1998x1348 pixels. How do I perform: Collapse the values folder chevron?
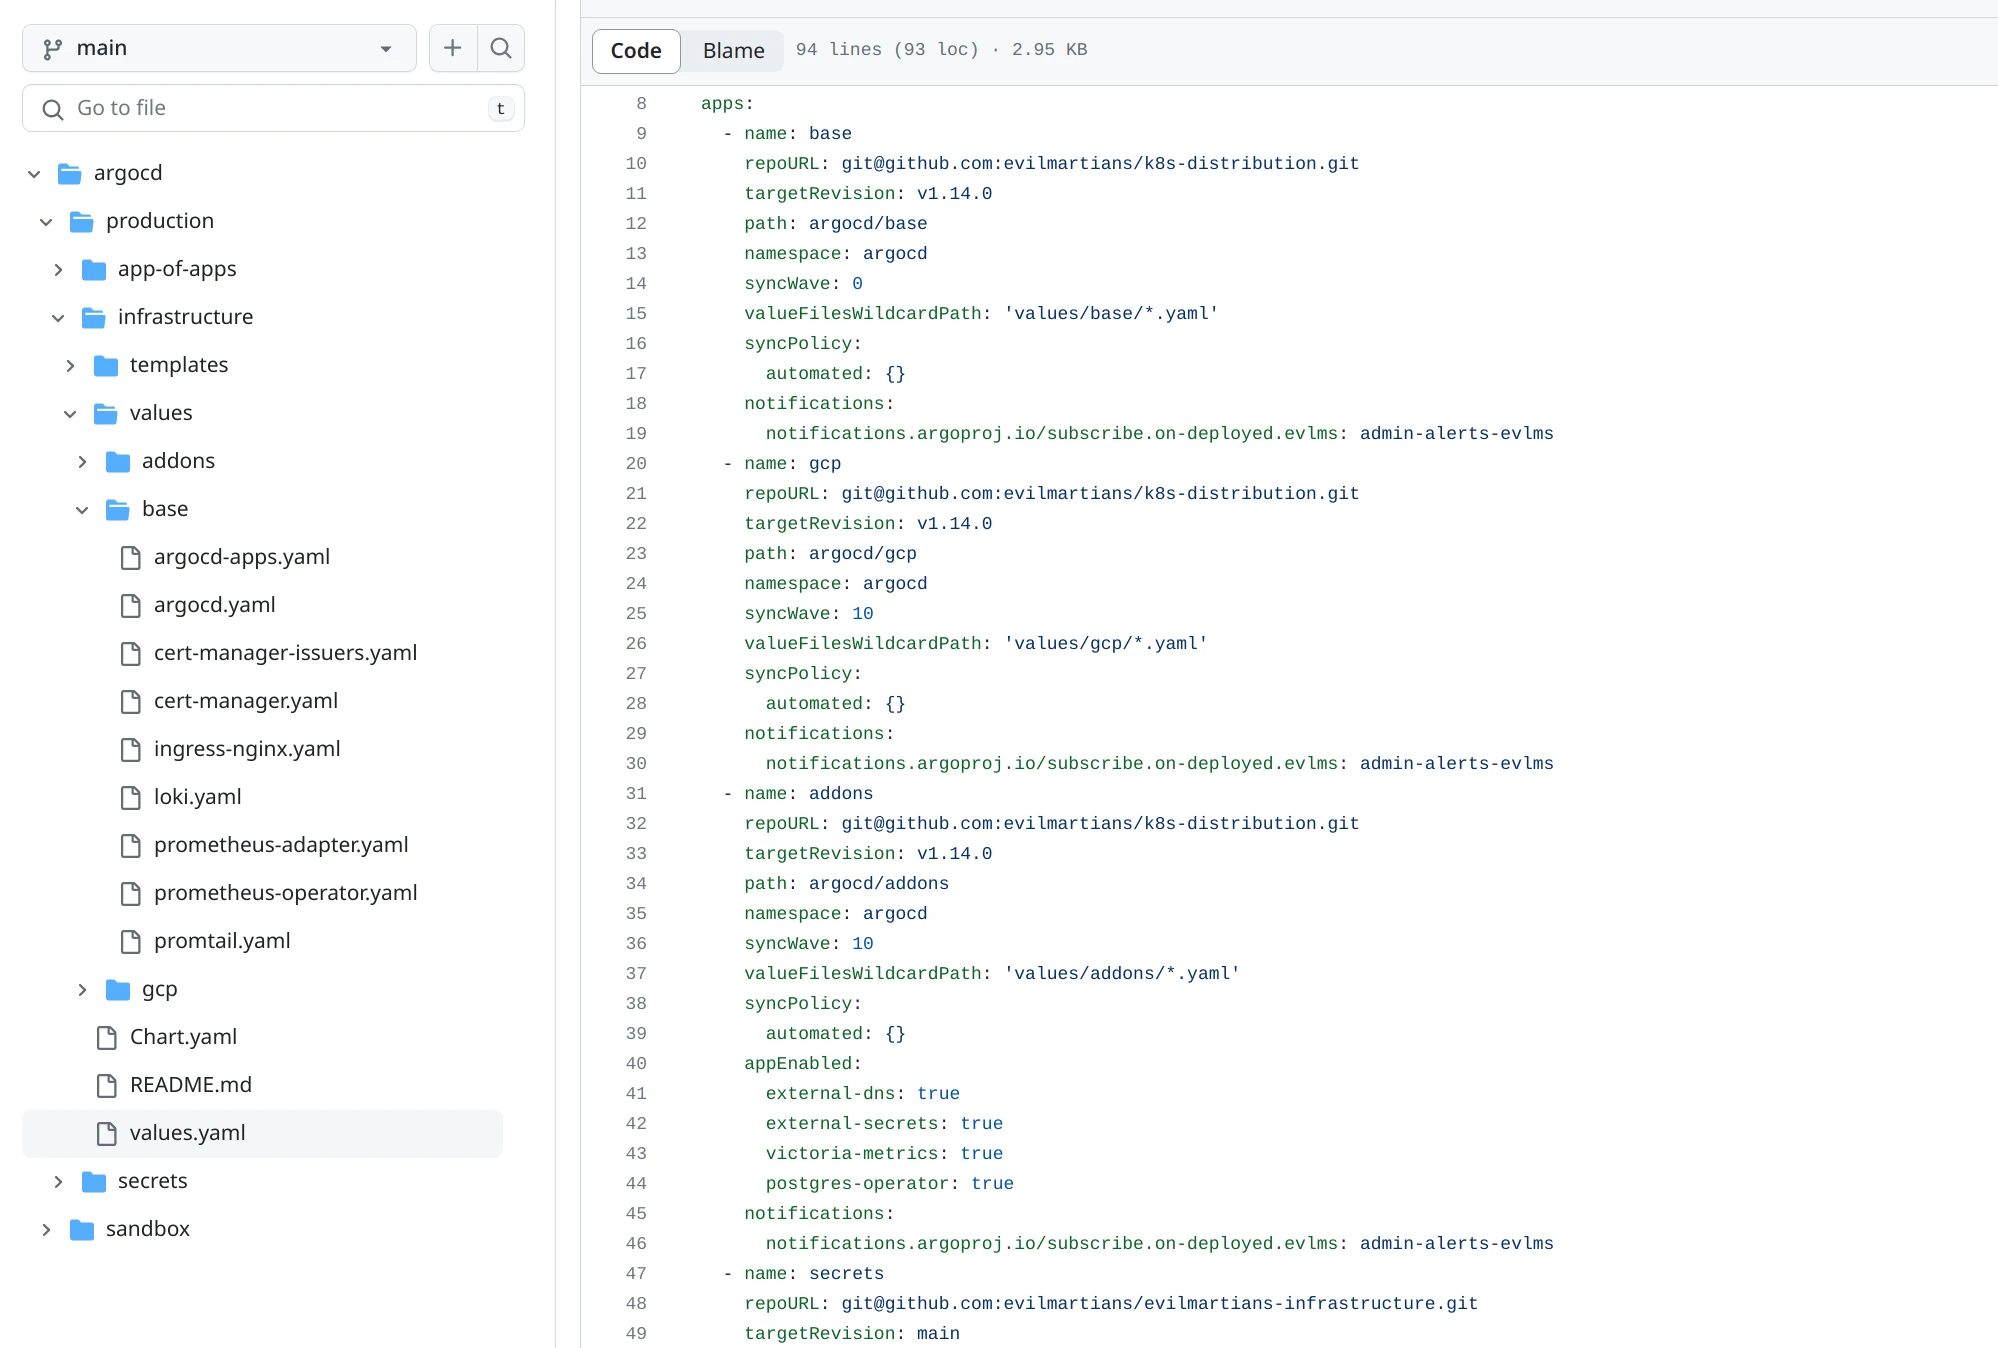[x=70, y=414]
